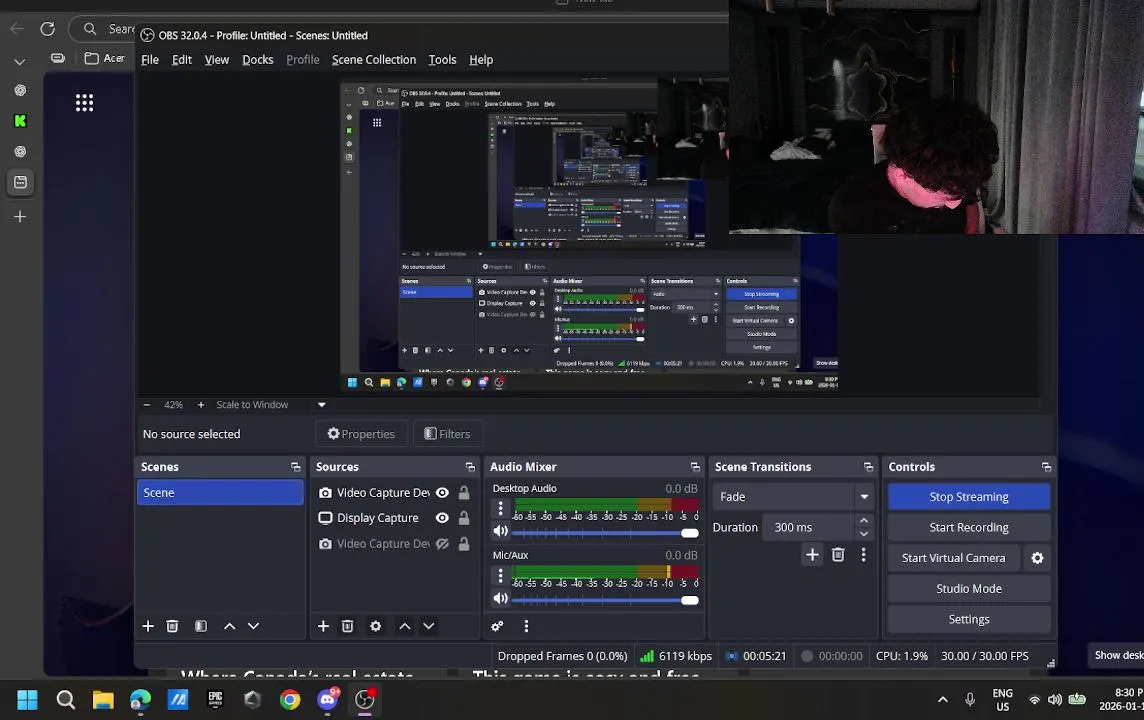Undock the Scene Transitions panel icon
Viewport: 1144px width, 720px height.
868,467
